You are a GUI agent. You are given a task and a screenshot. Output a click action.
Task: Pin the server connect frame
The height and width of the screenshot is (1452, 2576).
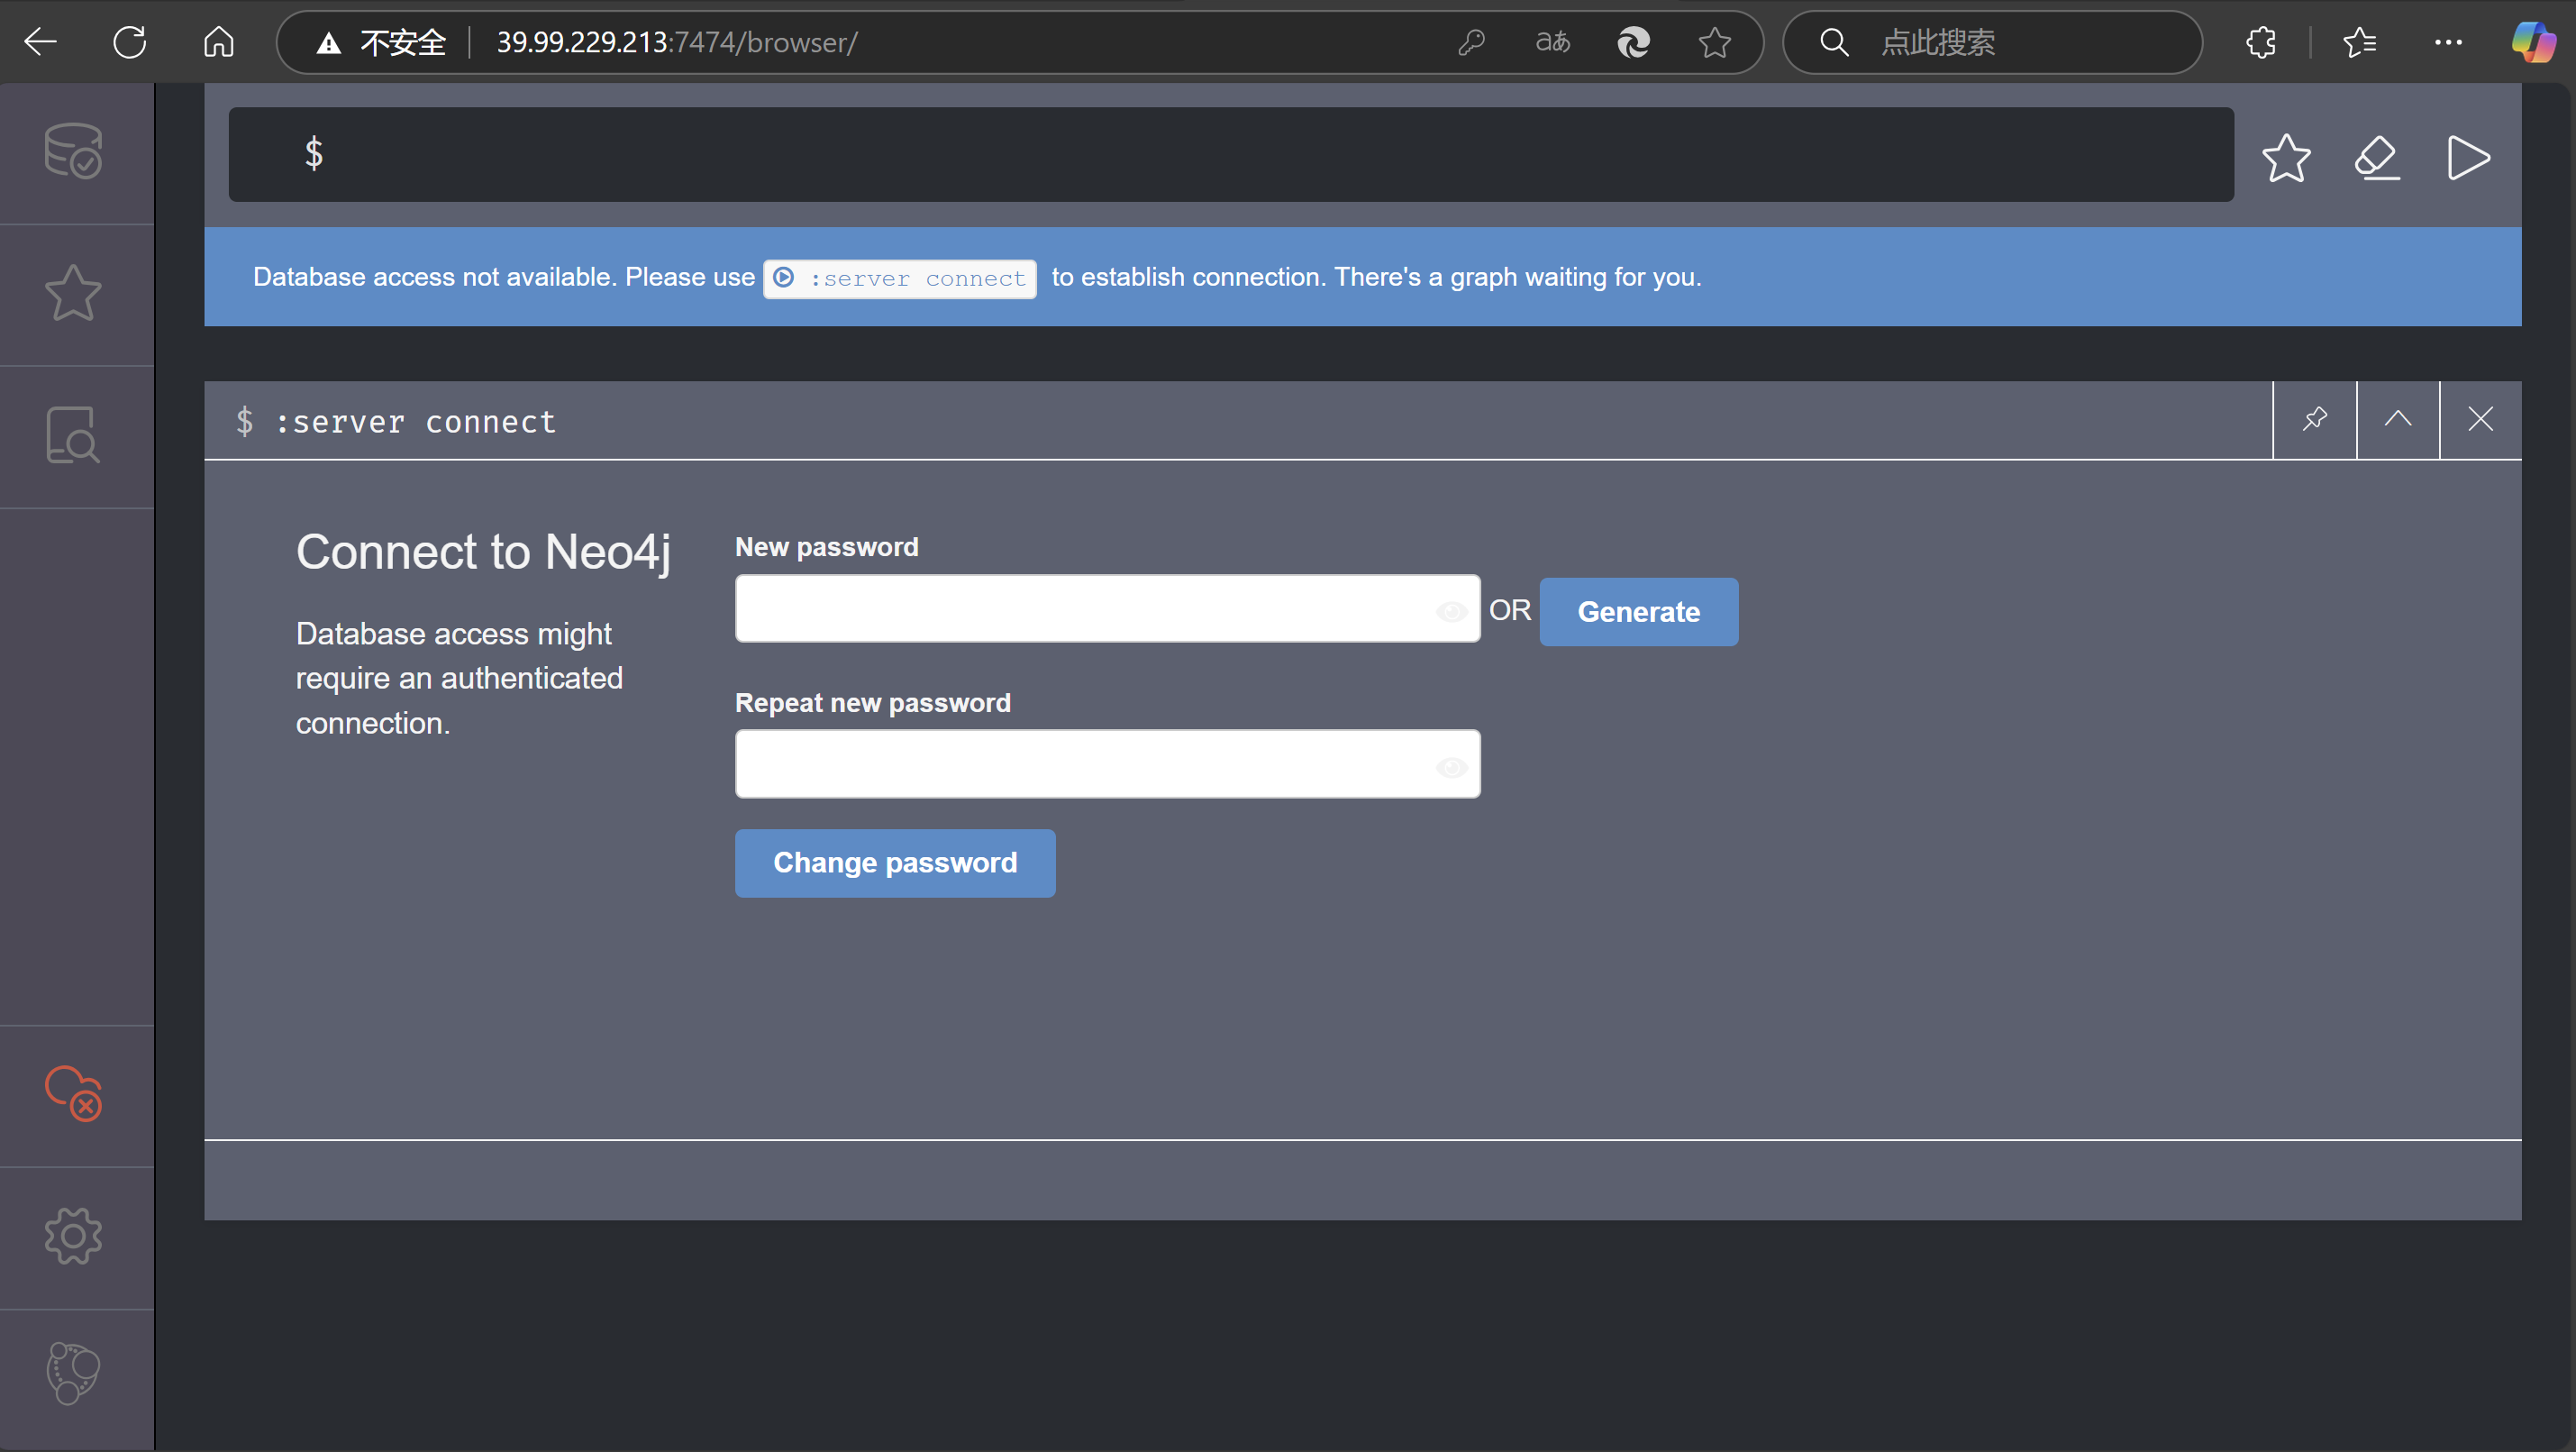pyautogui.click(x=2314, y=420)
